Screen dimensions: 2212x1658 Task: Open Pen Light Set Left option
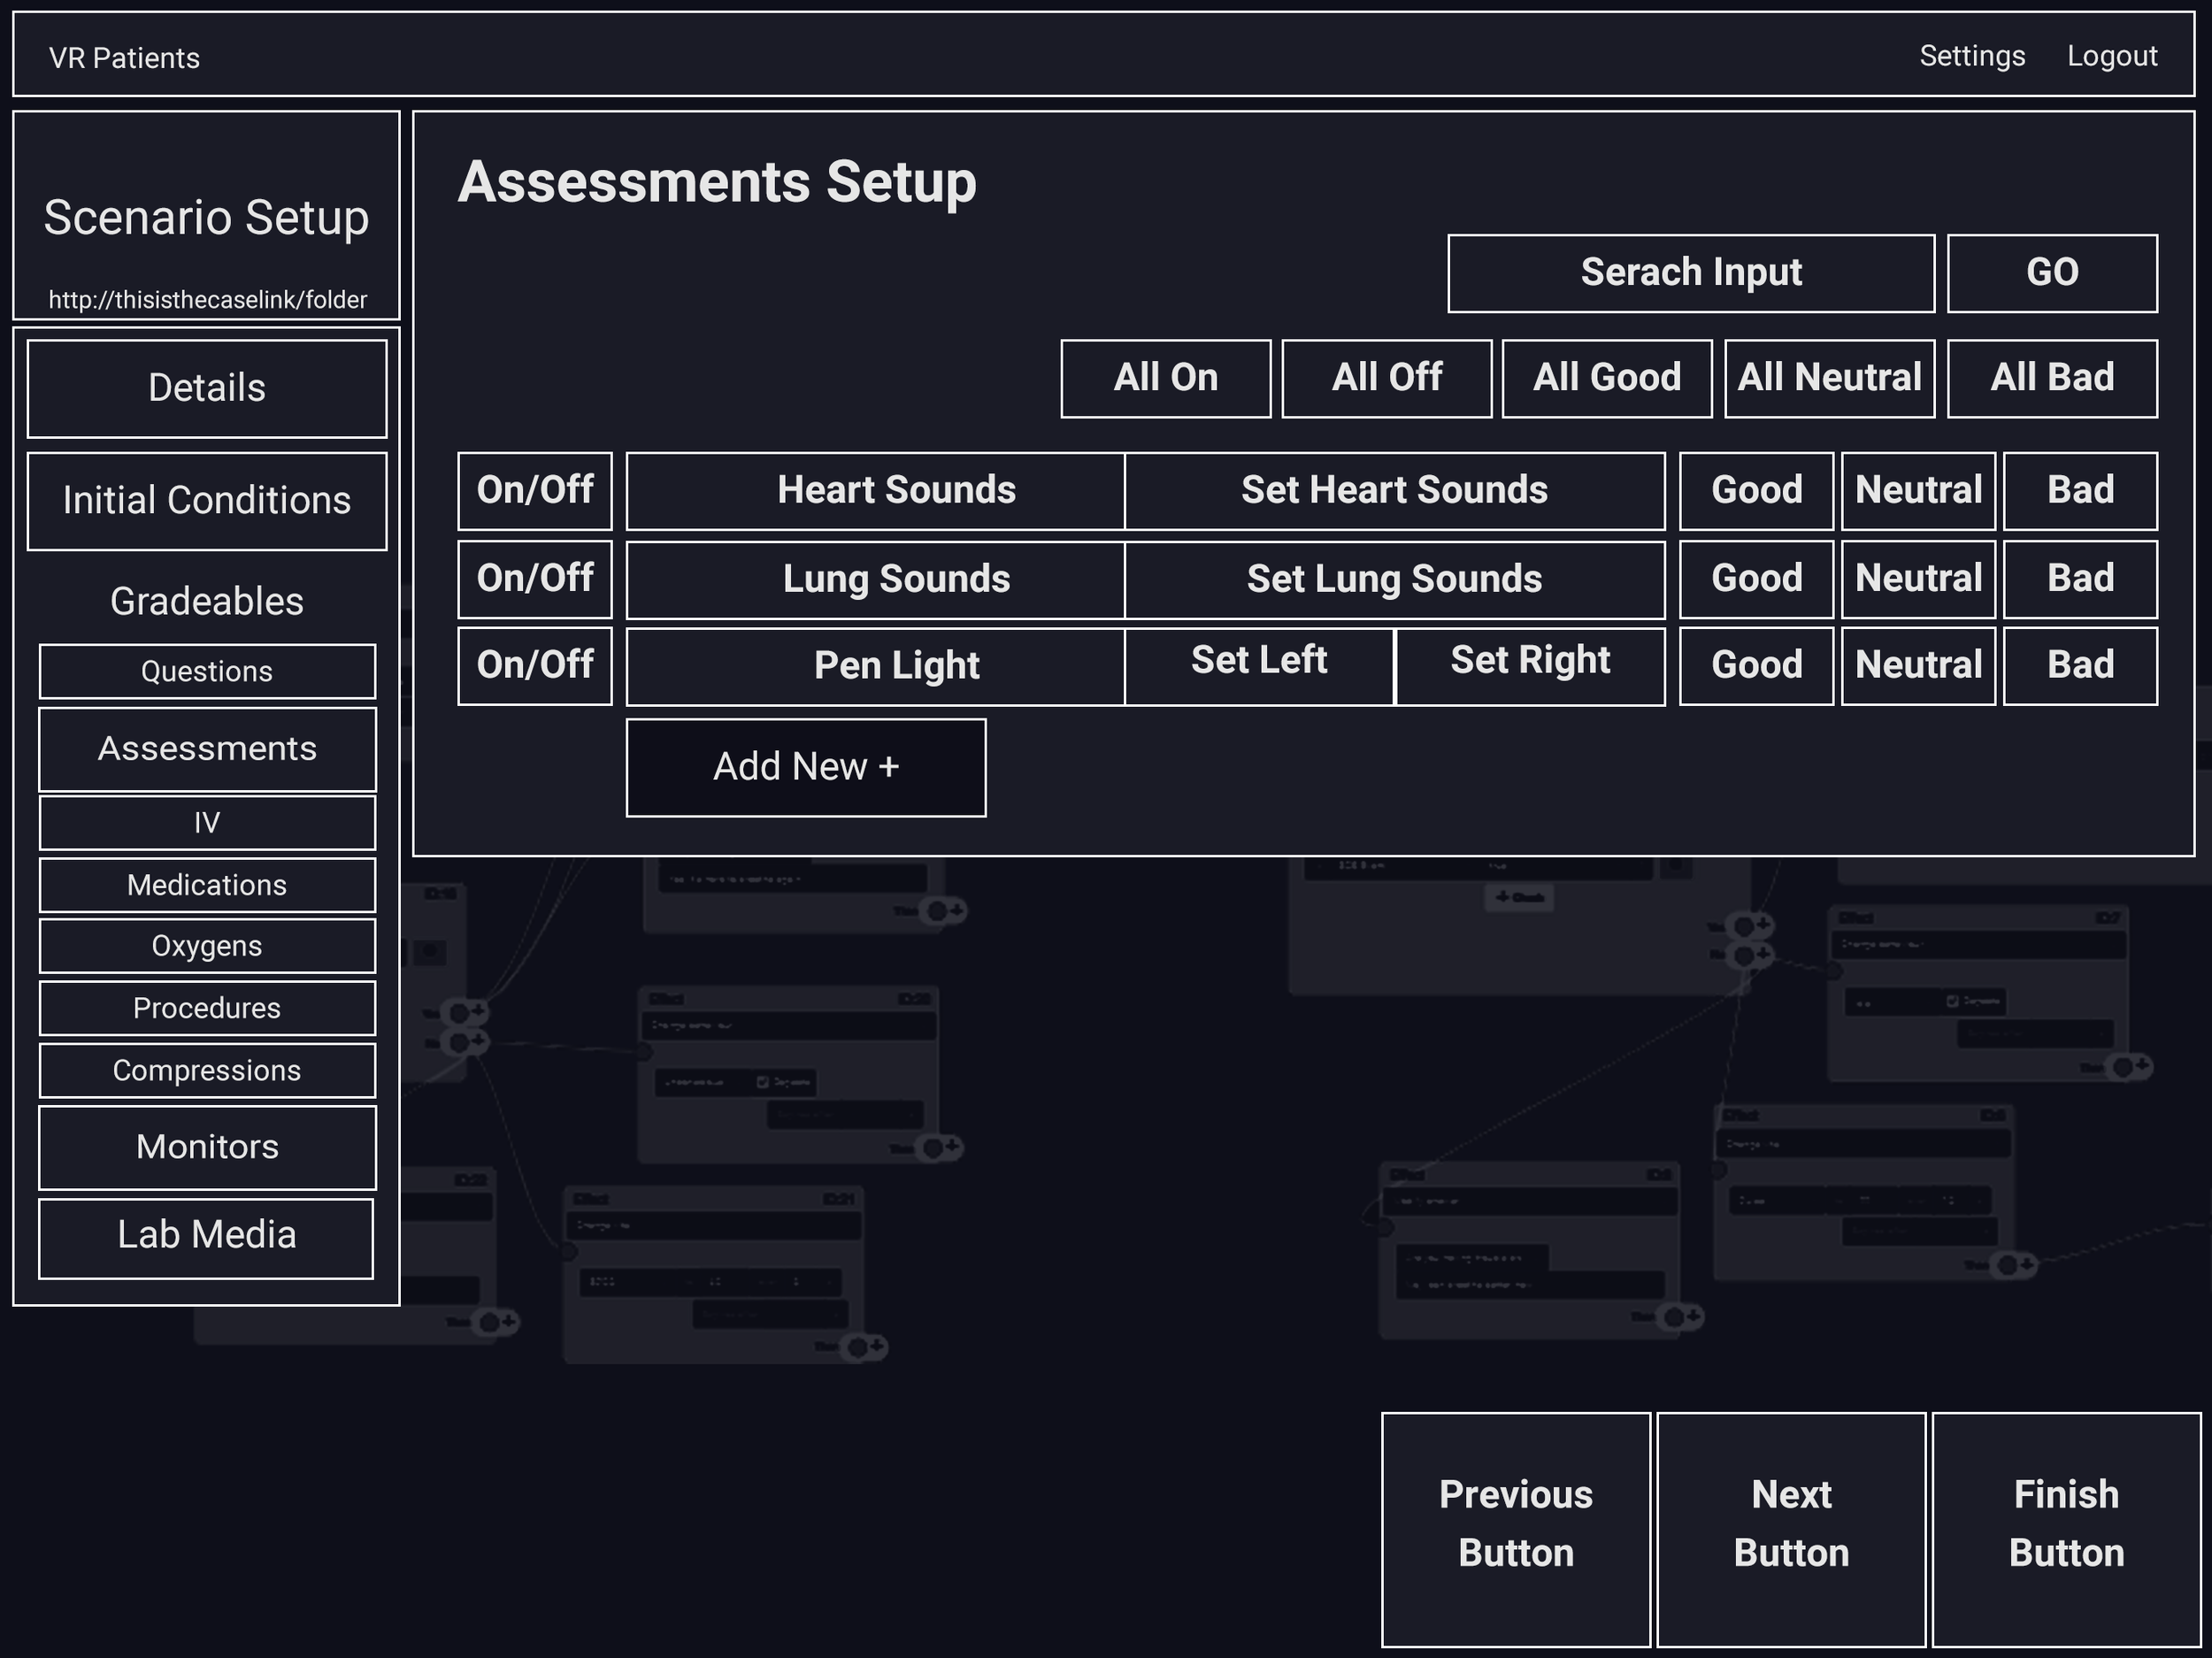1258,665
